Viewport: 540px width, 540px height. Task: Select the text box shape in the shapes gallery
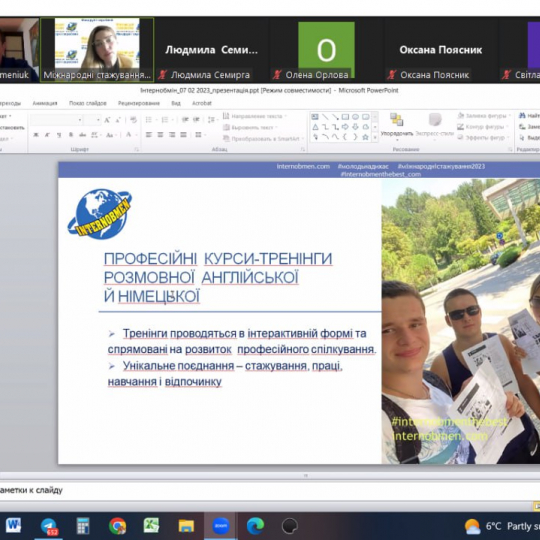(x=315, y=117)
